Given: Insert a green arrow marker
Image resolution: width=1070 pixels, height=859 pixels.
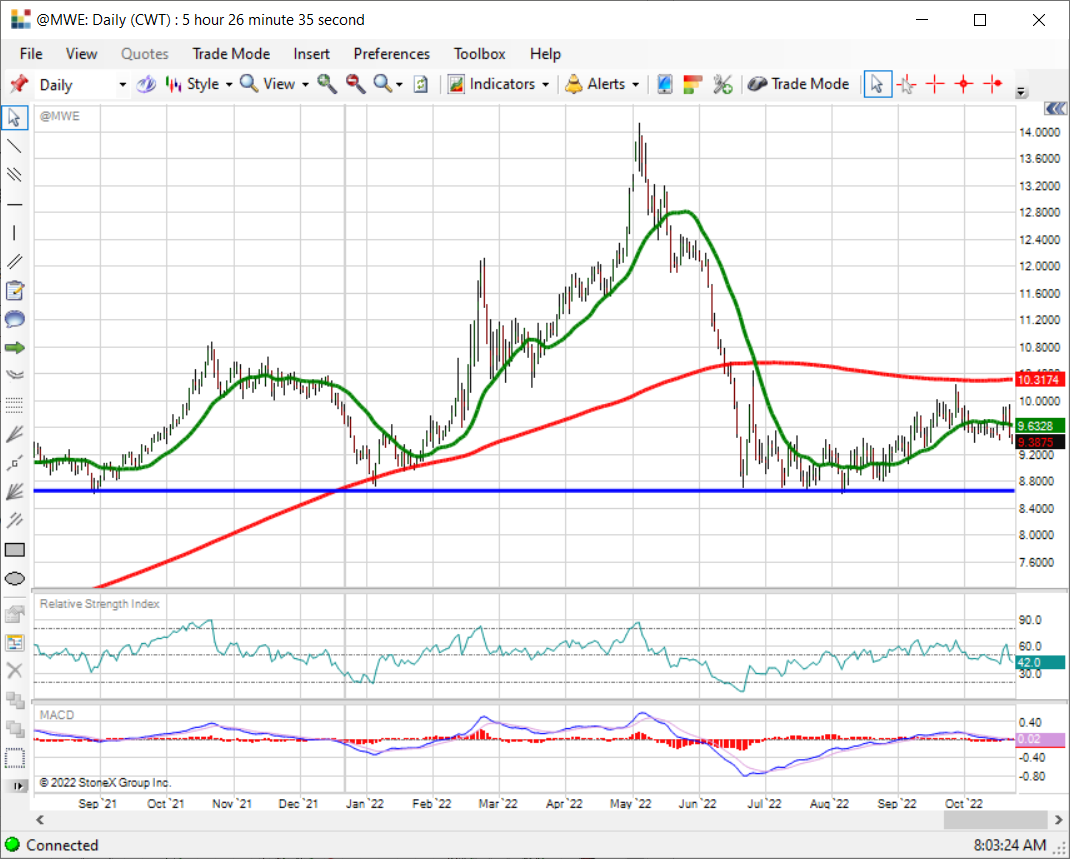Looking at the screenshot, I should tap(14, 348).
